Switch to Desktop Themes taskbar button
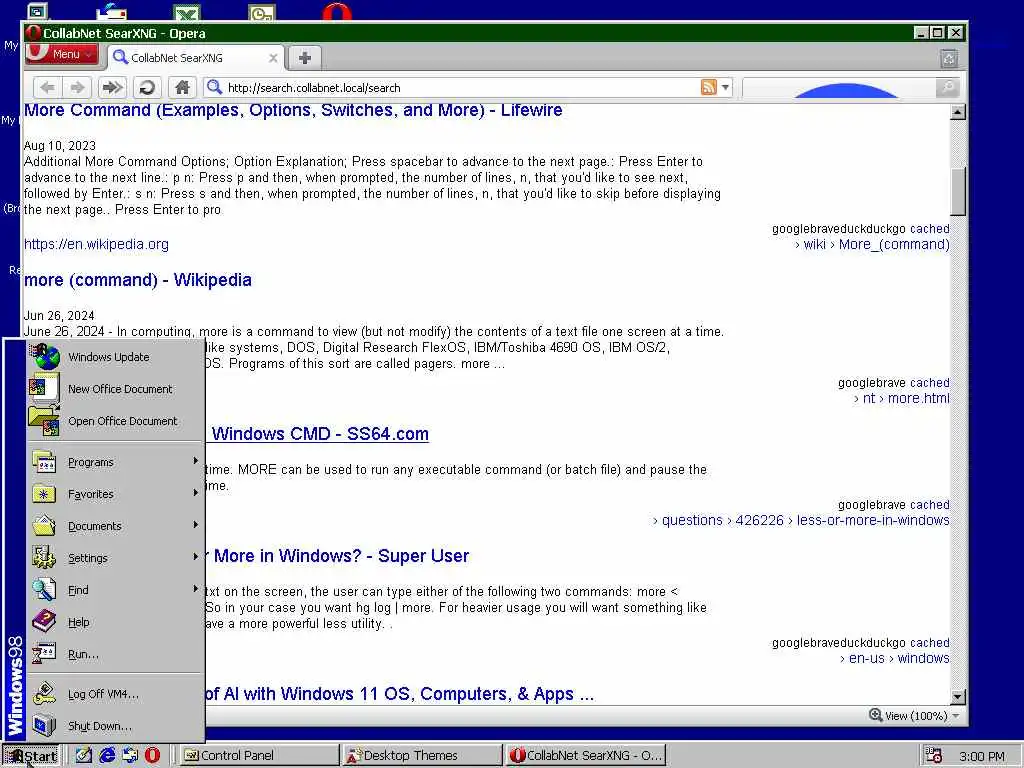 (x=422, y=756)
